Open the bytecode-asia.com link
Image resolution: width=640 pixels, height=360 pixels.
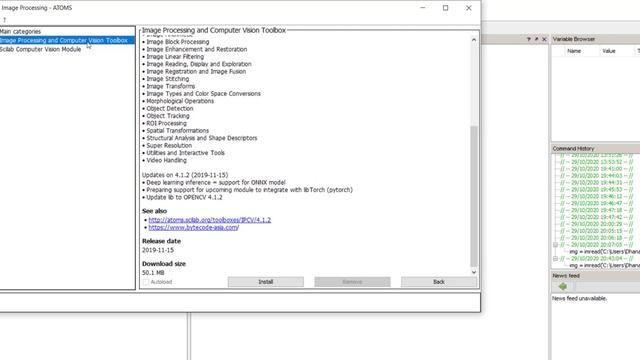[193, 227]
